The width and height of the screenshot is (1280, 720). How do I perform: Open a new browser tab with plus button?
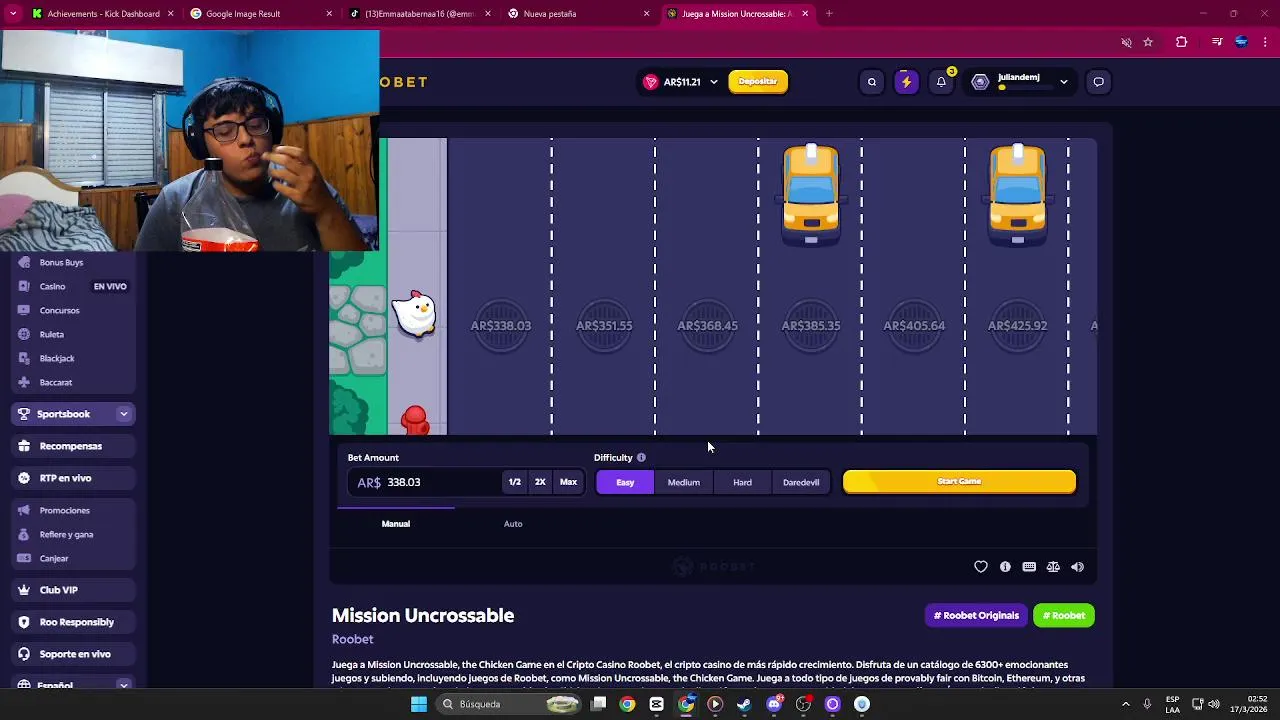point(829,14)
